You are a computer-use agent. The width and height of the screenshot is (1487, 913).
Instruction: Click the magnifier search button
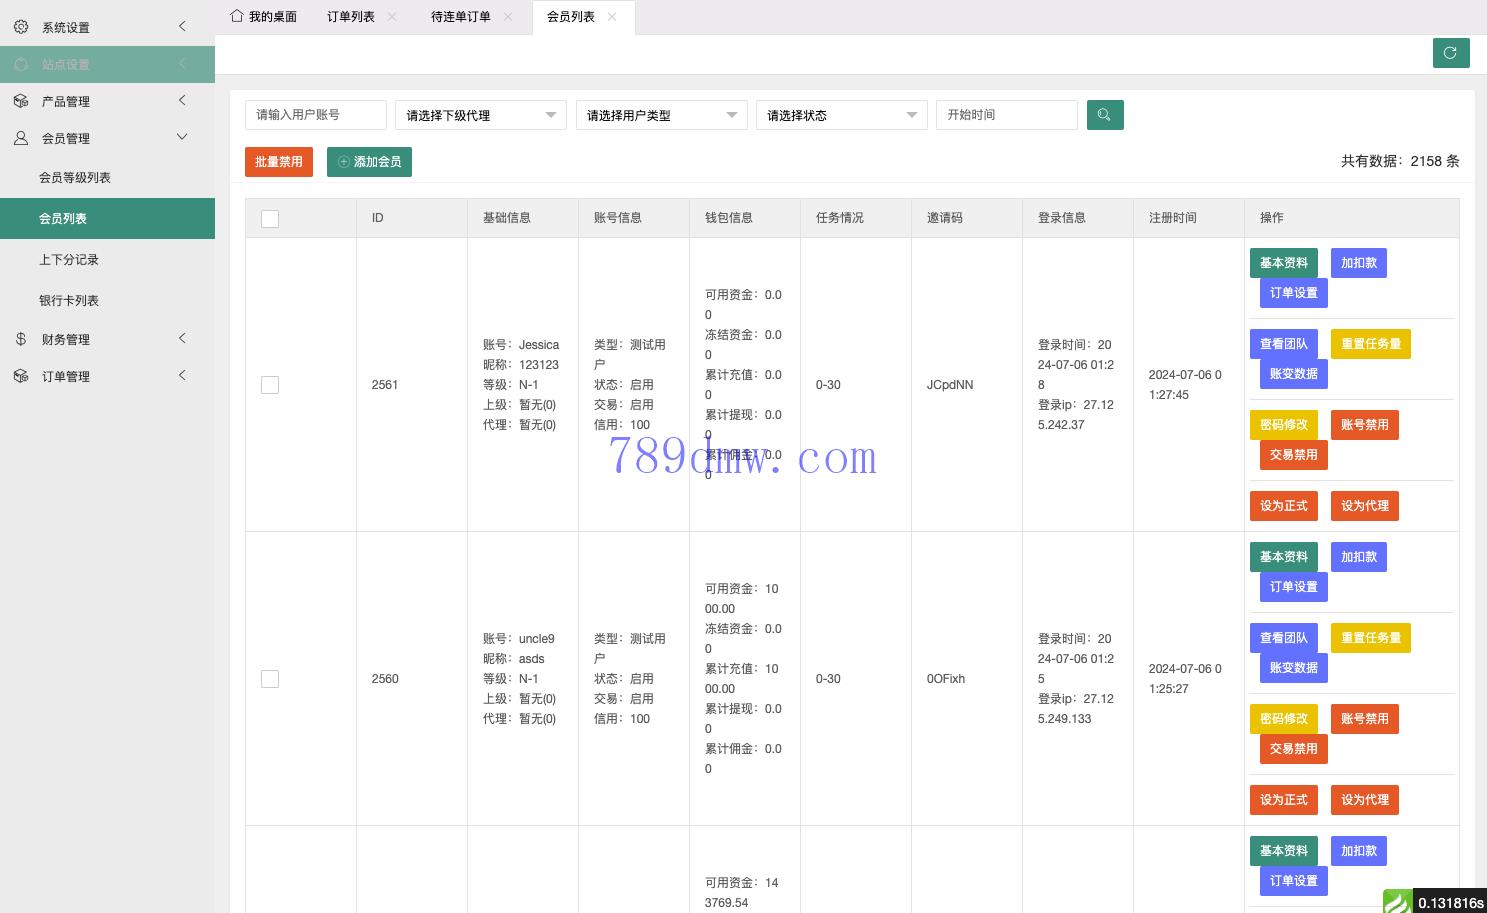[x=1104, y=115]
